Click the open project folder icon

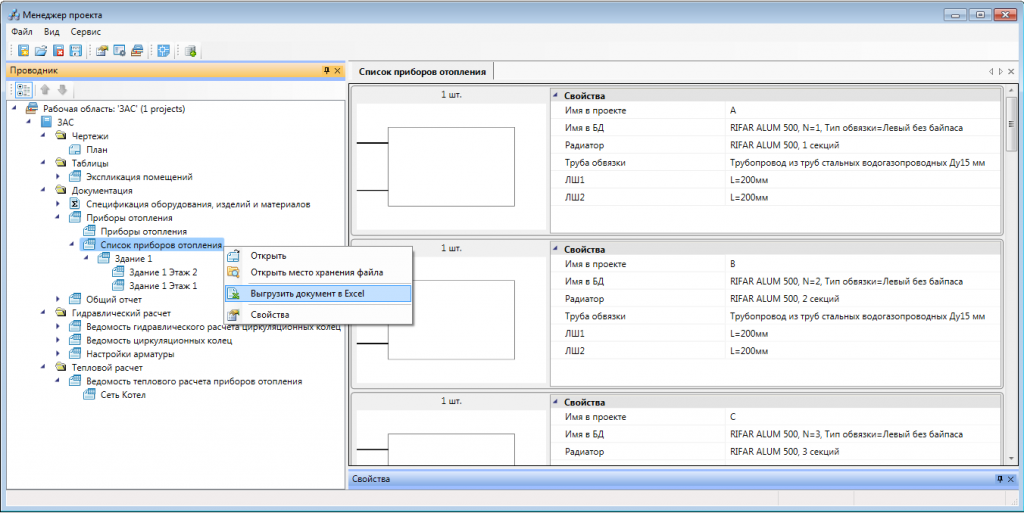click(x=40, y=50)
